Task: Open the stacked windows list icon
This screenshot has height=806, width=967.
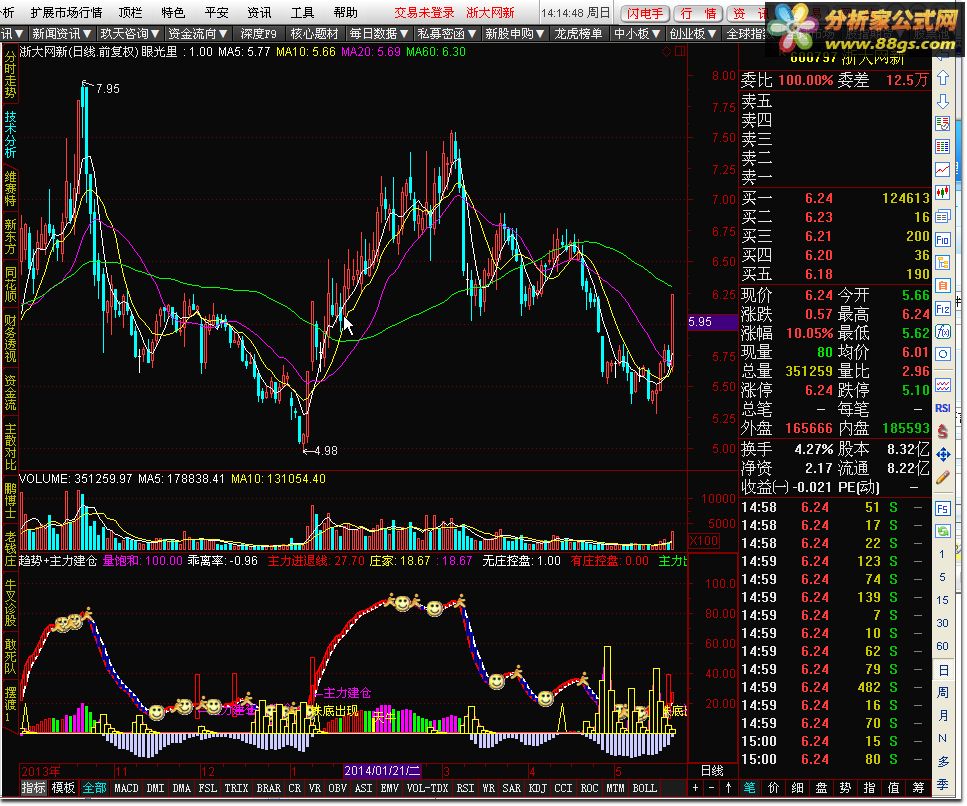Action: [942, 216]
